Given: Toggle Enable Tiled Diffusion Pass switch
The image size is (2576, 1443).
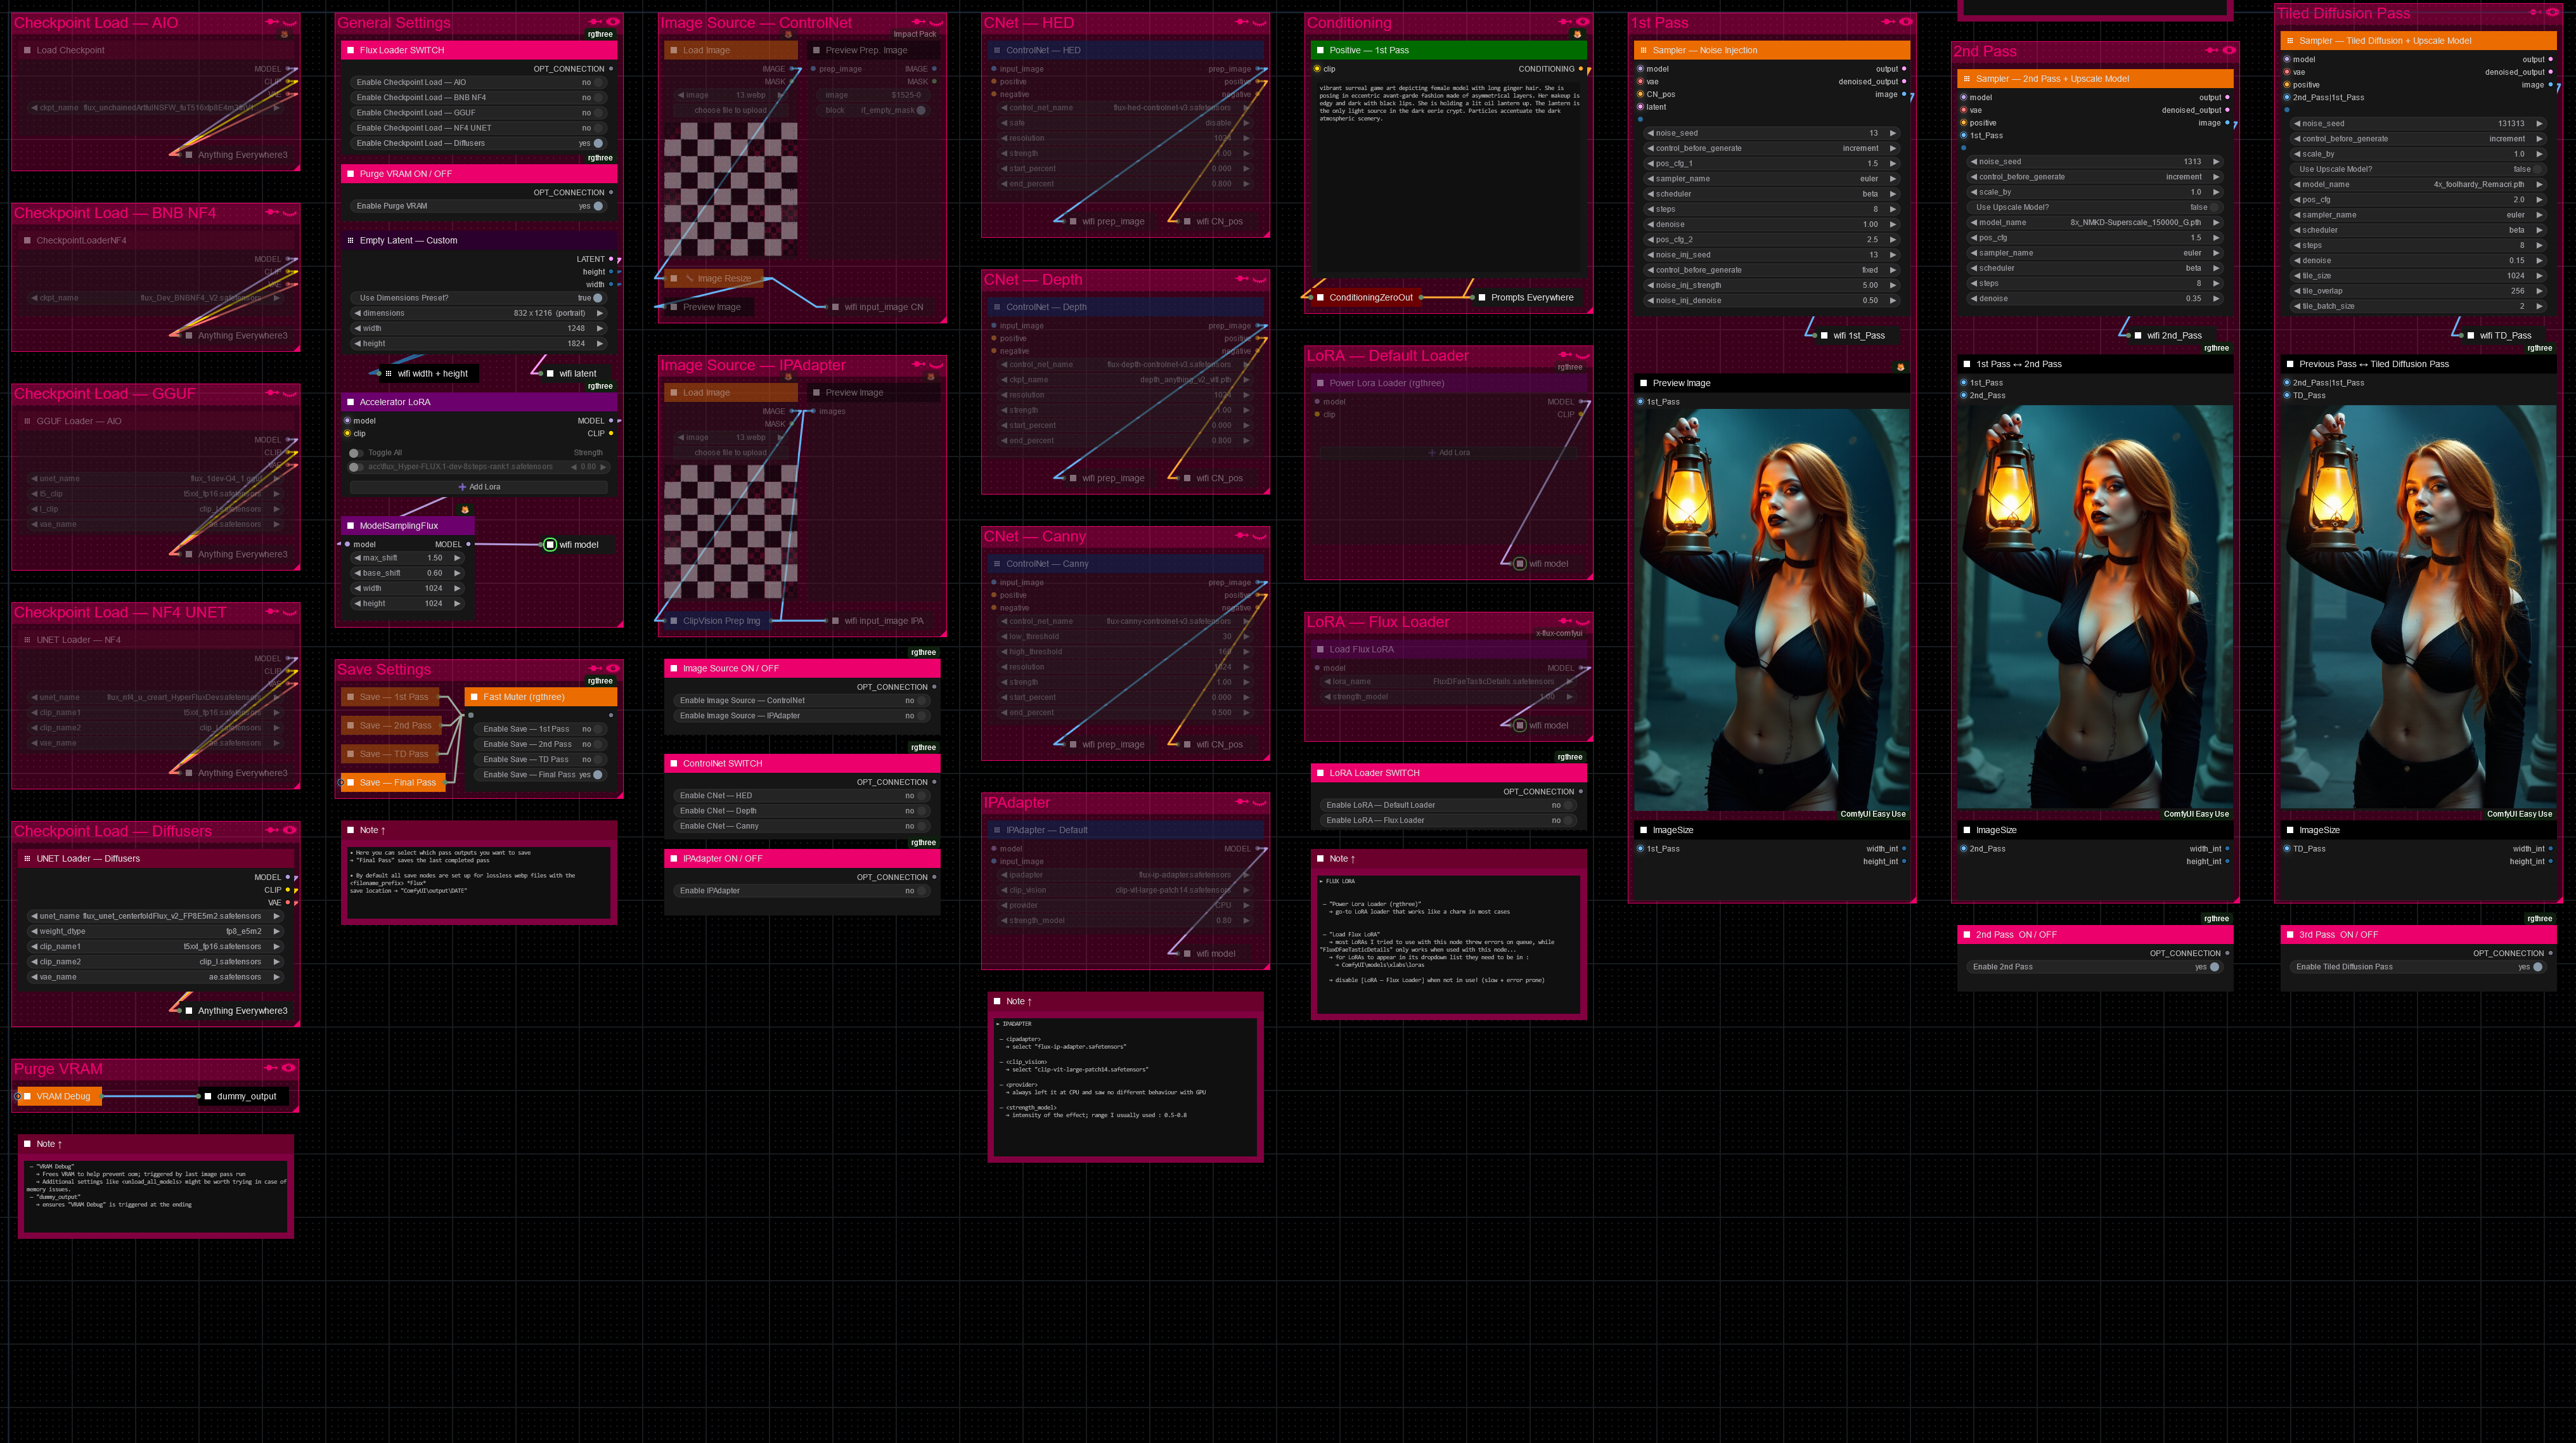Looking at the screenshot, I should (x=2537, y=967).
